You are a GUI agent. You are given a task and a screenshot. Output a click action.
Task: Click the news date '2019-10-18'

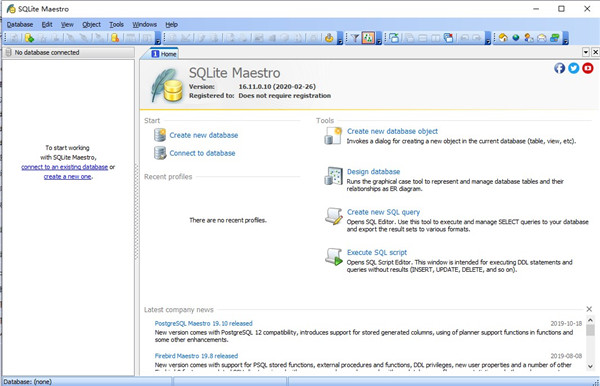pos(566,324)
